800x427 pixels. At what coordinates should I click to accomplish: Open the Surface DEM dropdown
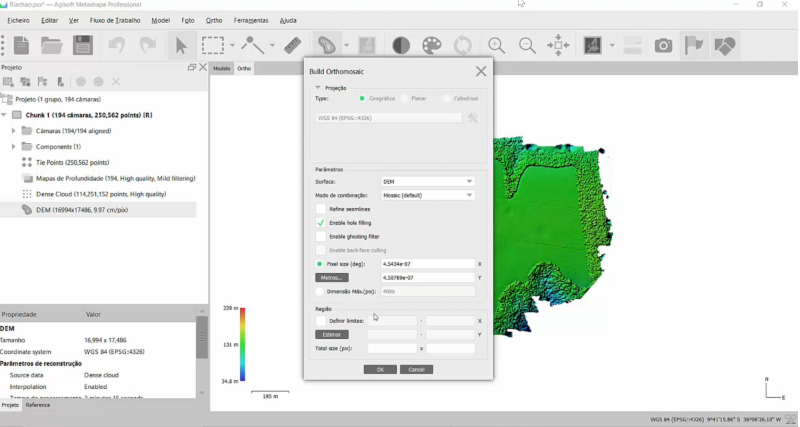pyautogui.click(x=428, y=182)
